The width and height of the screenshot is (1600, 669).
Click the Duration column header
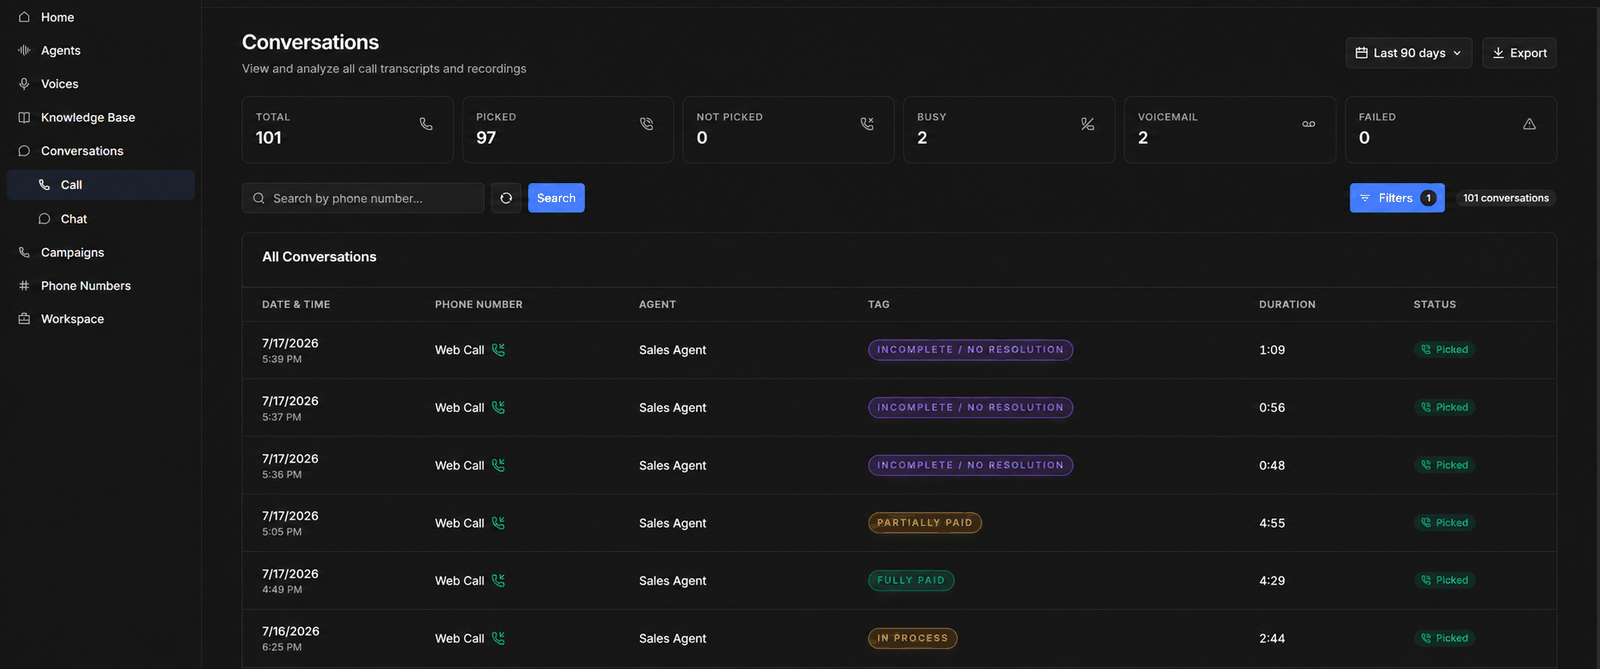1287,304
